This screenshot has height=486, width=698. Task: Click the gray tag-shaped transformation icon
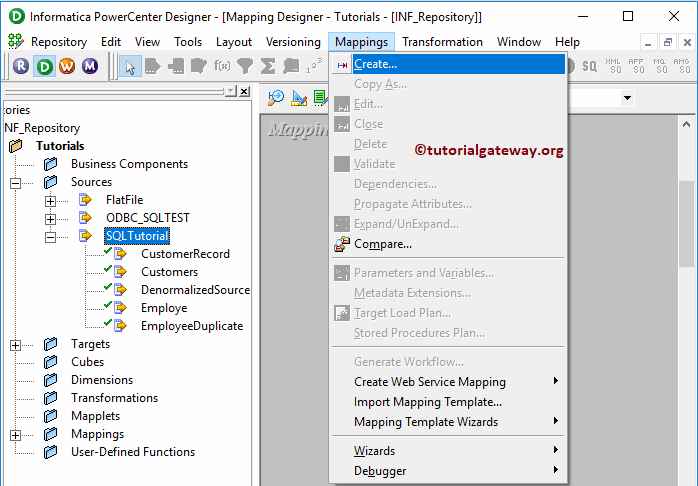pos(152,66)
